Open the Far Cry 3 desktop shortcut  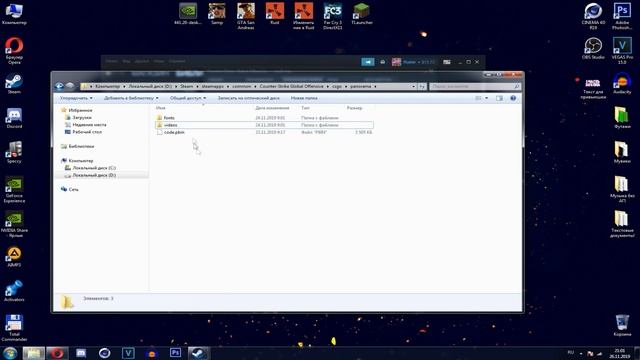pos(333,16)
